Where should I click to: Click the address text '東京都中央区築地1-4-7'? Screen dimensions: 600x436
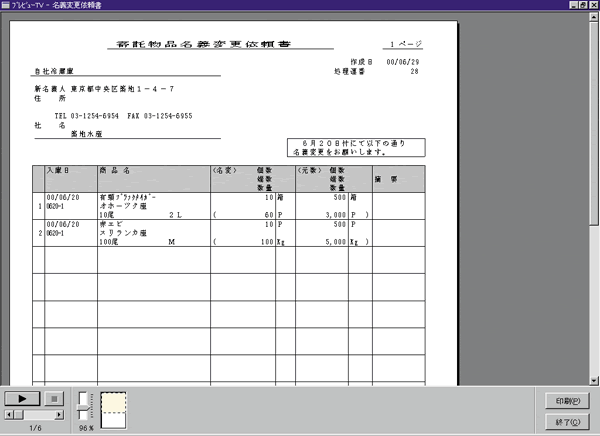point(122,89)
